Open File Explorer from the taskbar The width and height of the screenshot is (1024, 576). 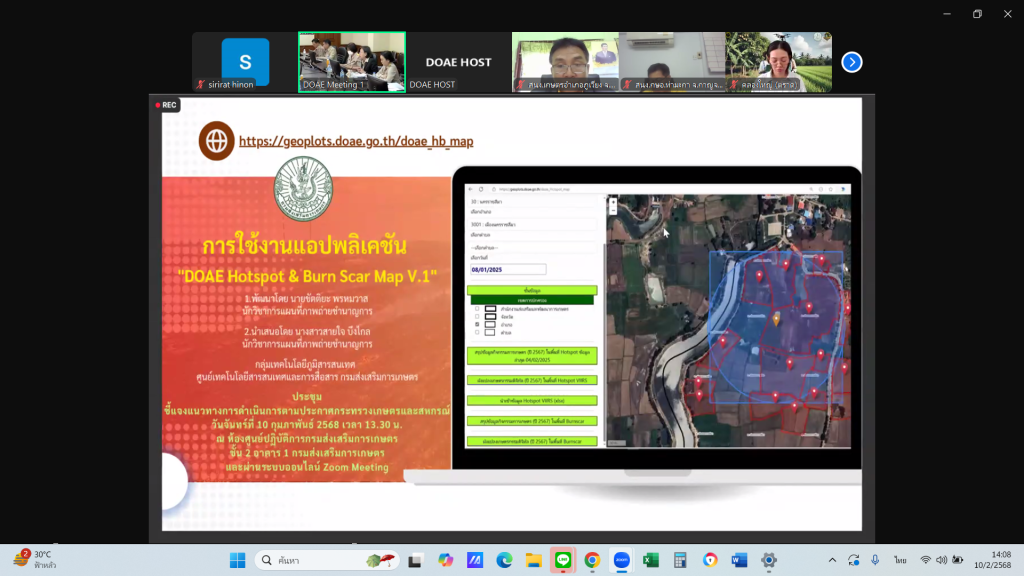[534, 560]
